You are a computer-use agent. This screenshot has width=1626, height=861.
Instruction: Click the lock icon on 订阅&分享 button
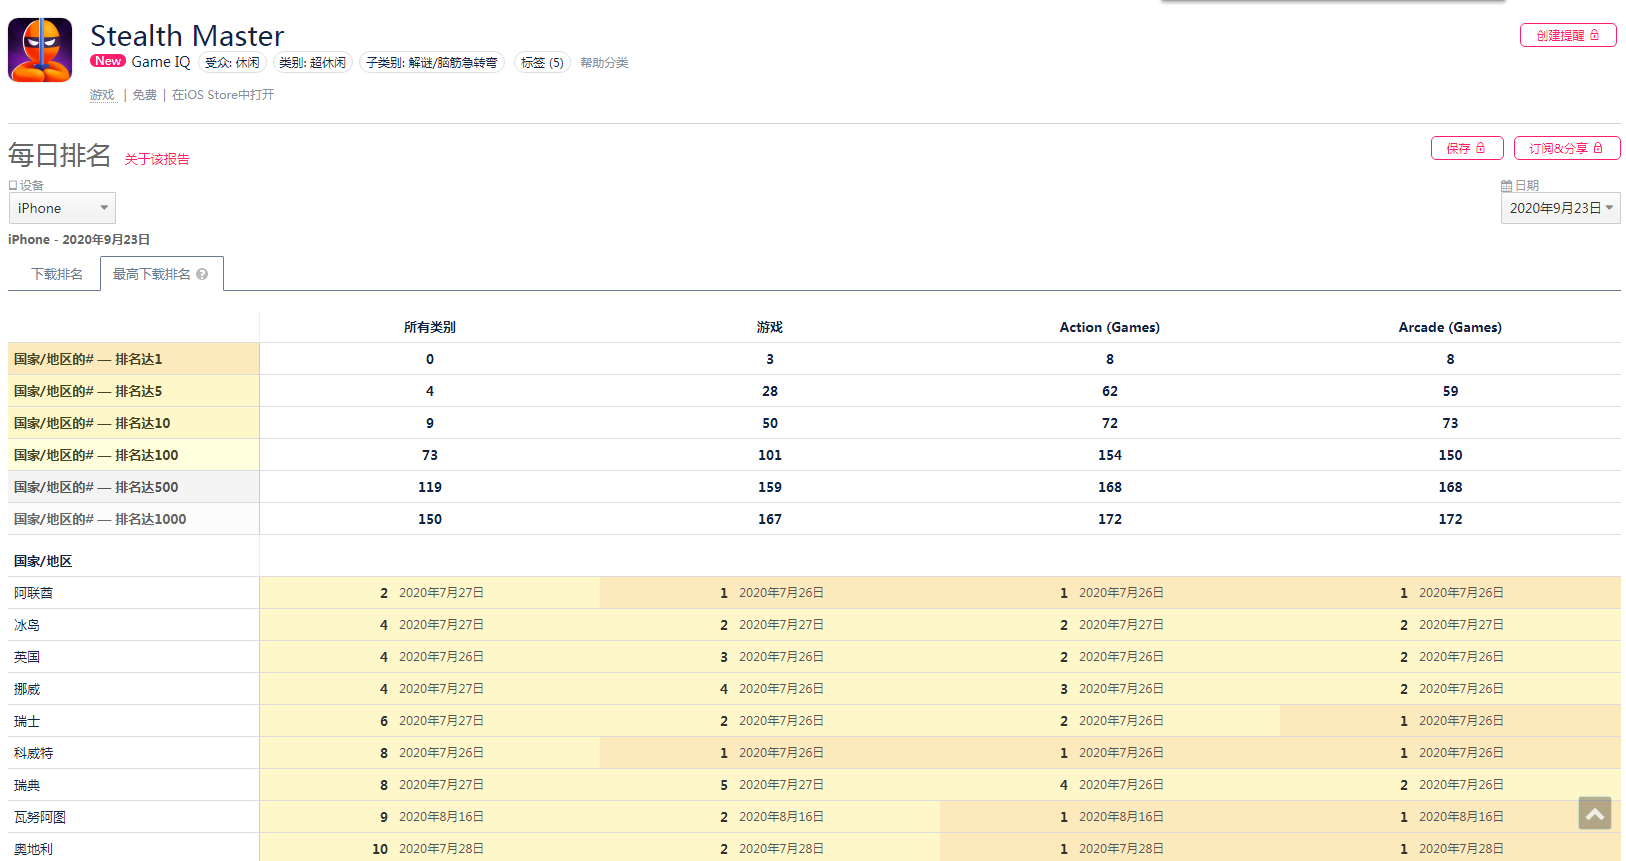click(x=1598, y=148)
